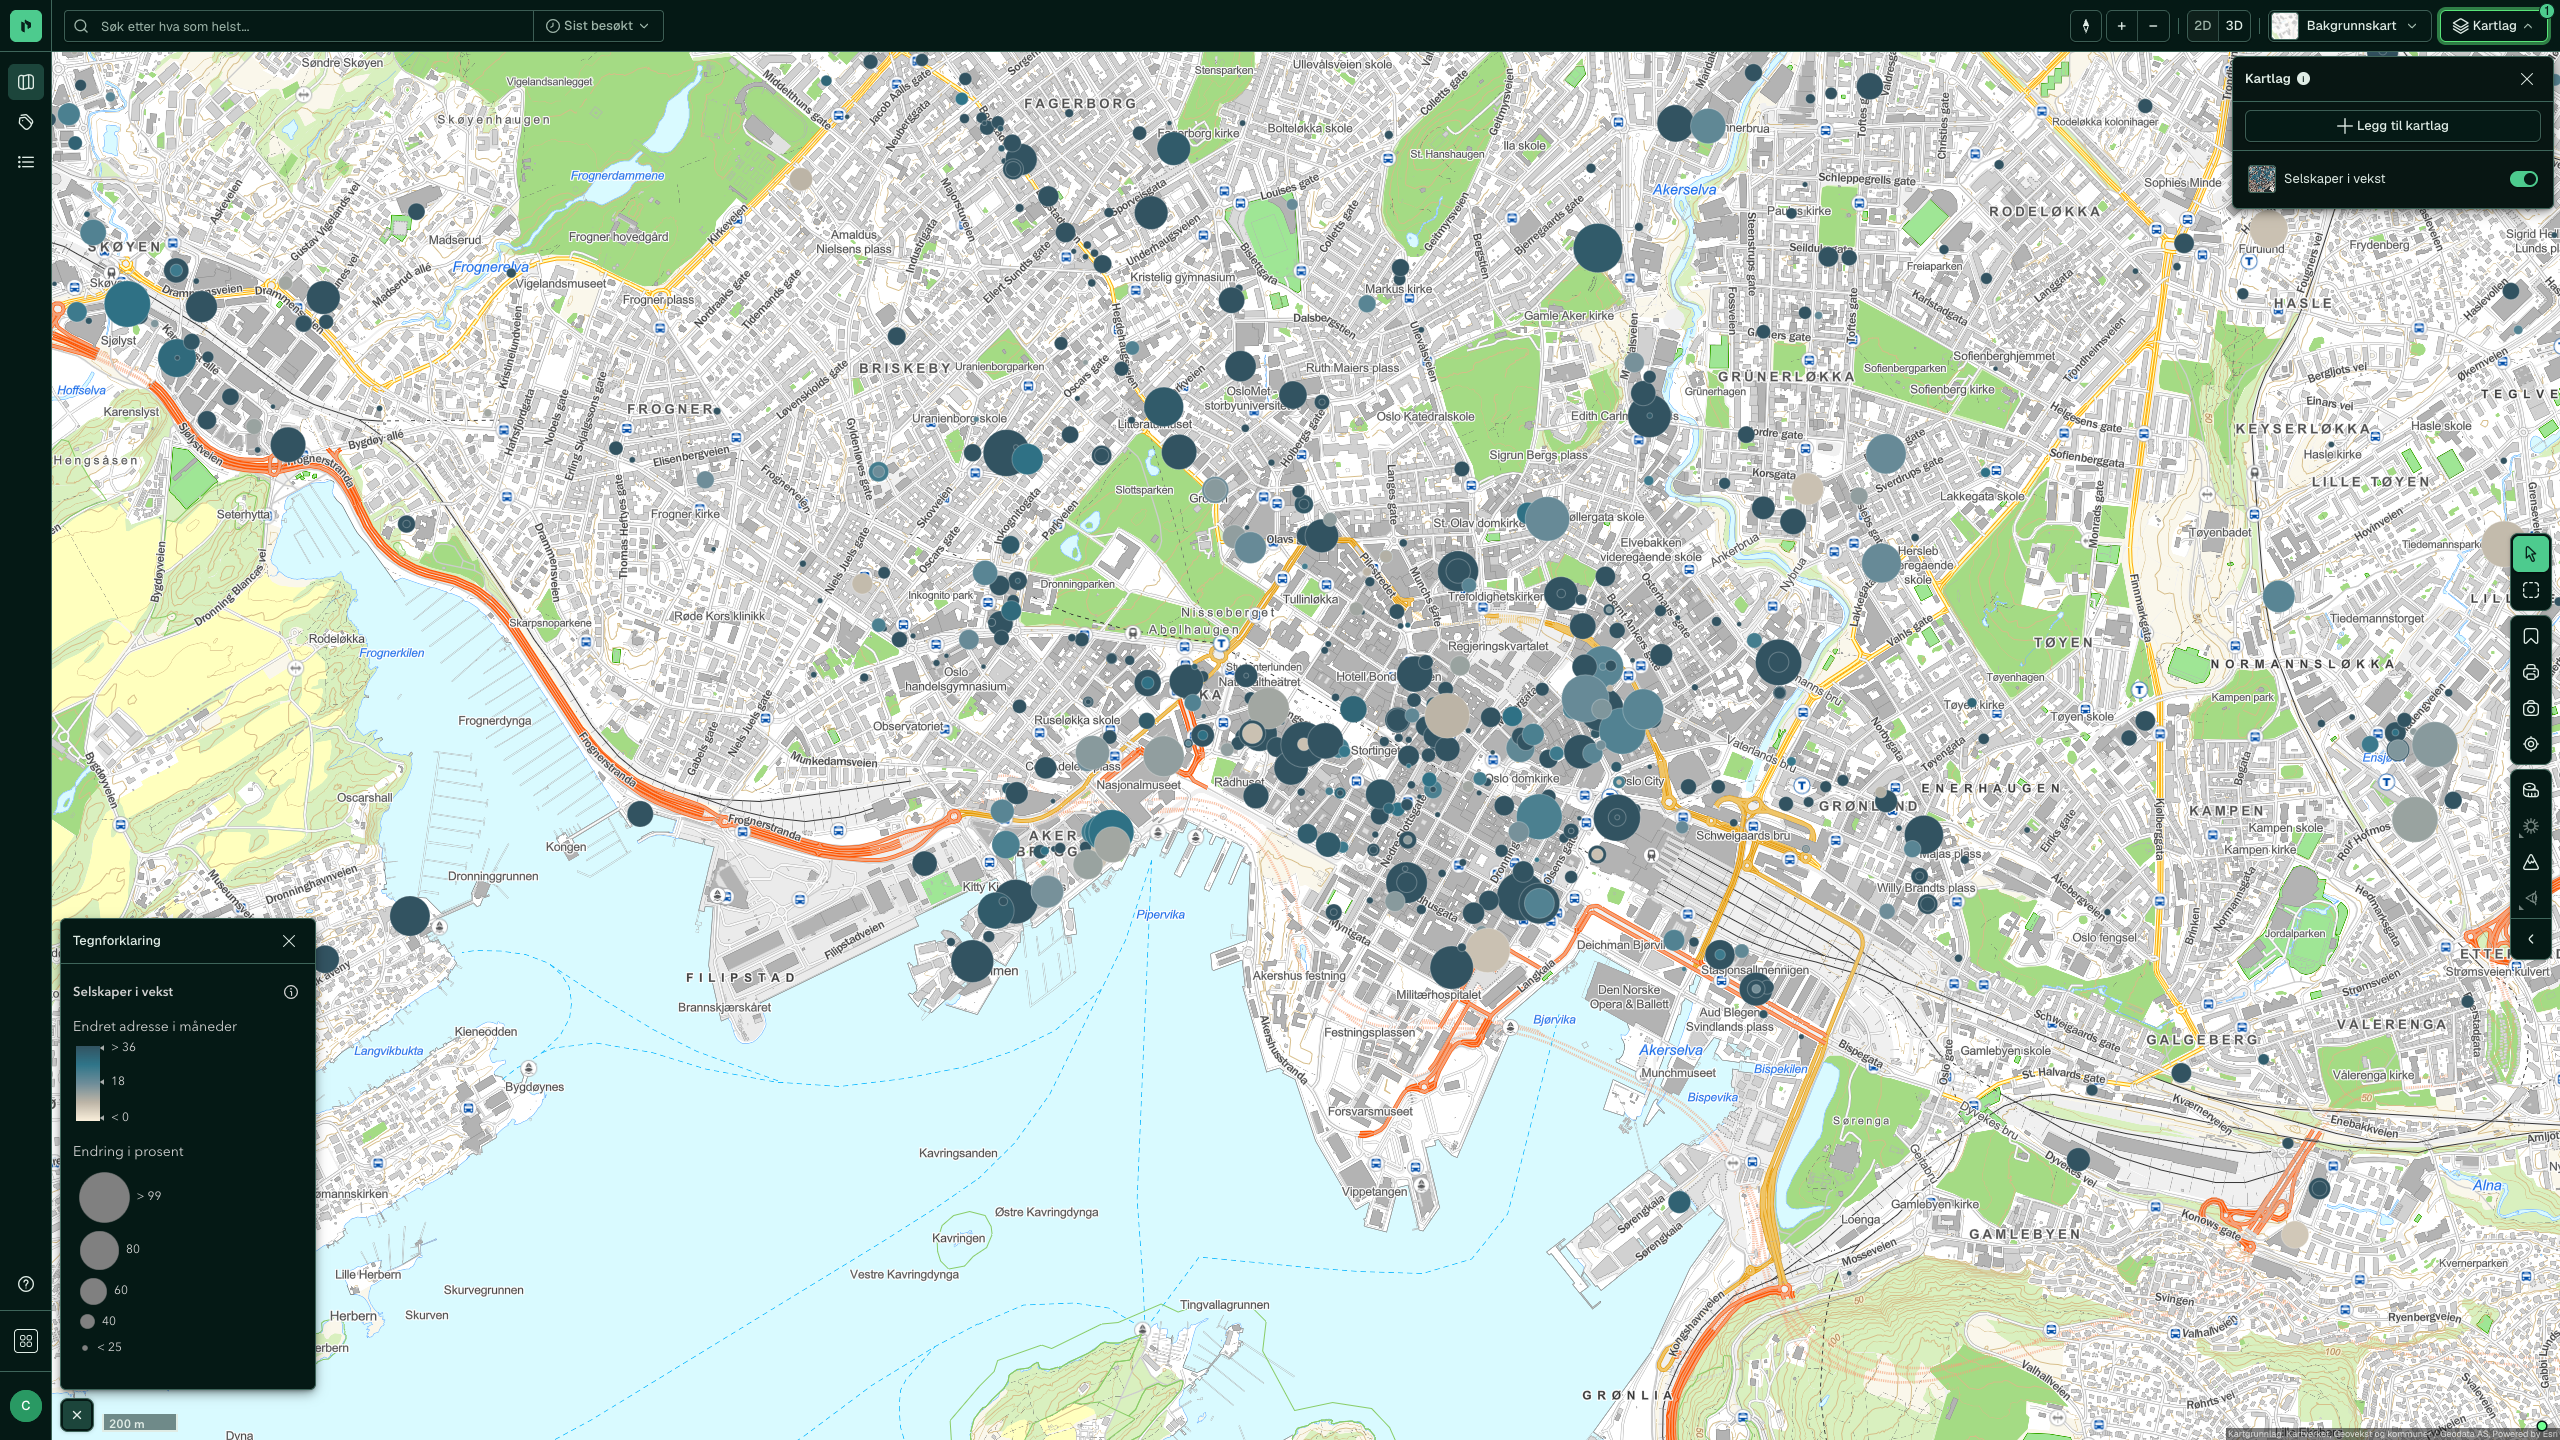Reset map orientation with the compass button
The height and width of the screenshot is (1440, 2560).
pyautogui.click(x=2086, y=26)
